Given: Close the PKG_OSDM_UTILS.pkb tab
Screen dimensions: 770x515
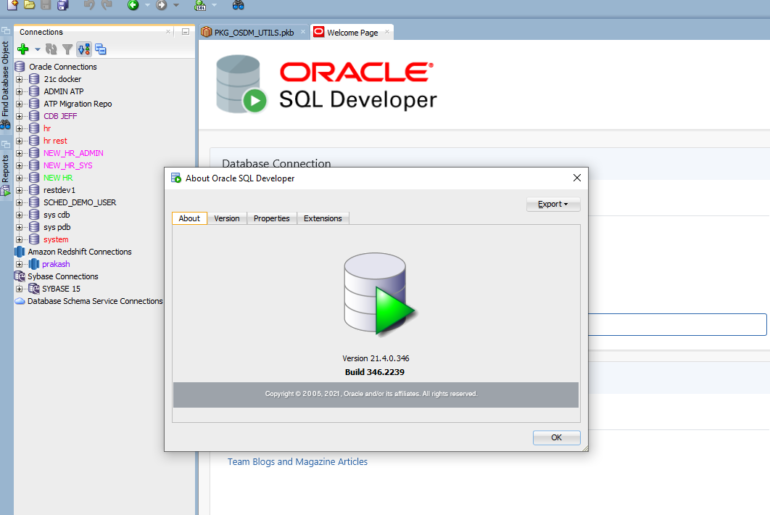Looking at the screenshot, I should (302, 32).
